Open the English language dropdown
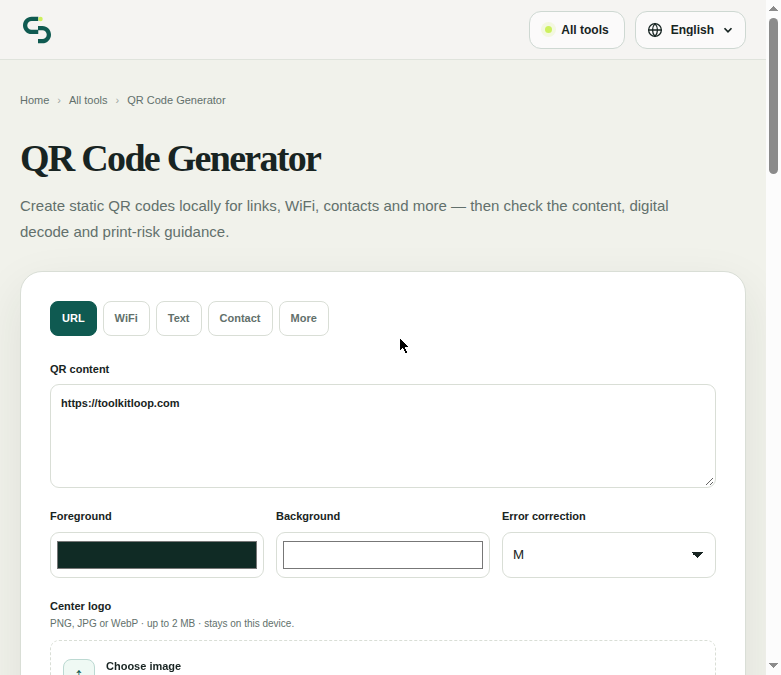The height and width of the screenshot is (675, 781). point(690,30)
